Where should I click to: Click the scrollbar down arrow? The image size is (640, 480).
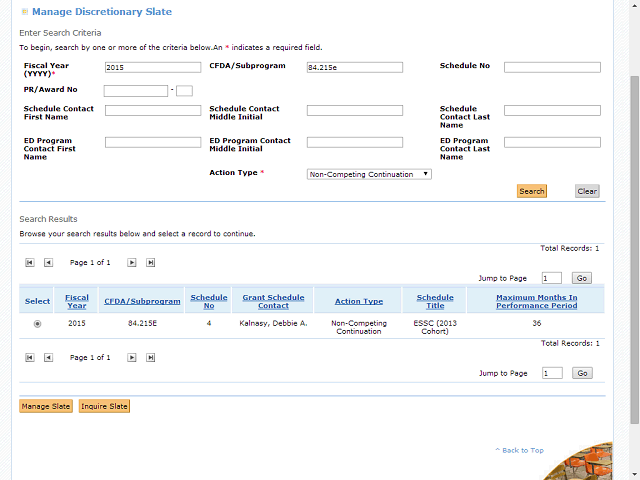pyautogui.click(x=634, y=475)
